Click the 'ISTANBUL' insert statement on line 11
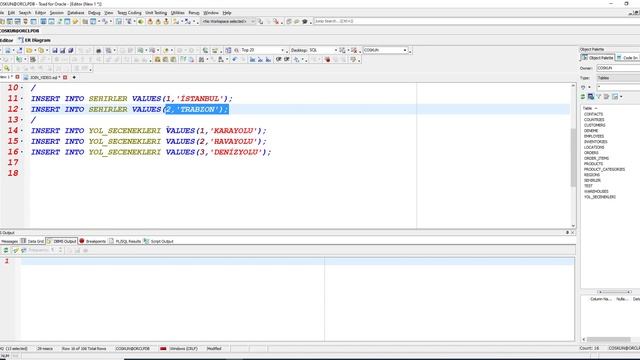The height and width of the screenshot is (360, 640). 131,99
